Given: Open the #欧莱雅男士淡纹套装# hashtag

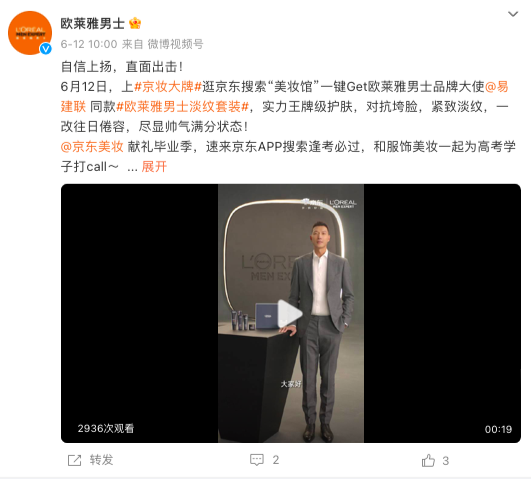Looking at the screenshot, I should coord(183,107).
